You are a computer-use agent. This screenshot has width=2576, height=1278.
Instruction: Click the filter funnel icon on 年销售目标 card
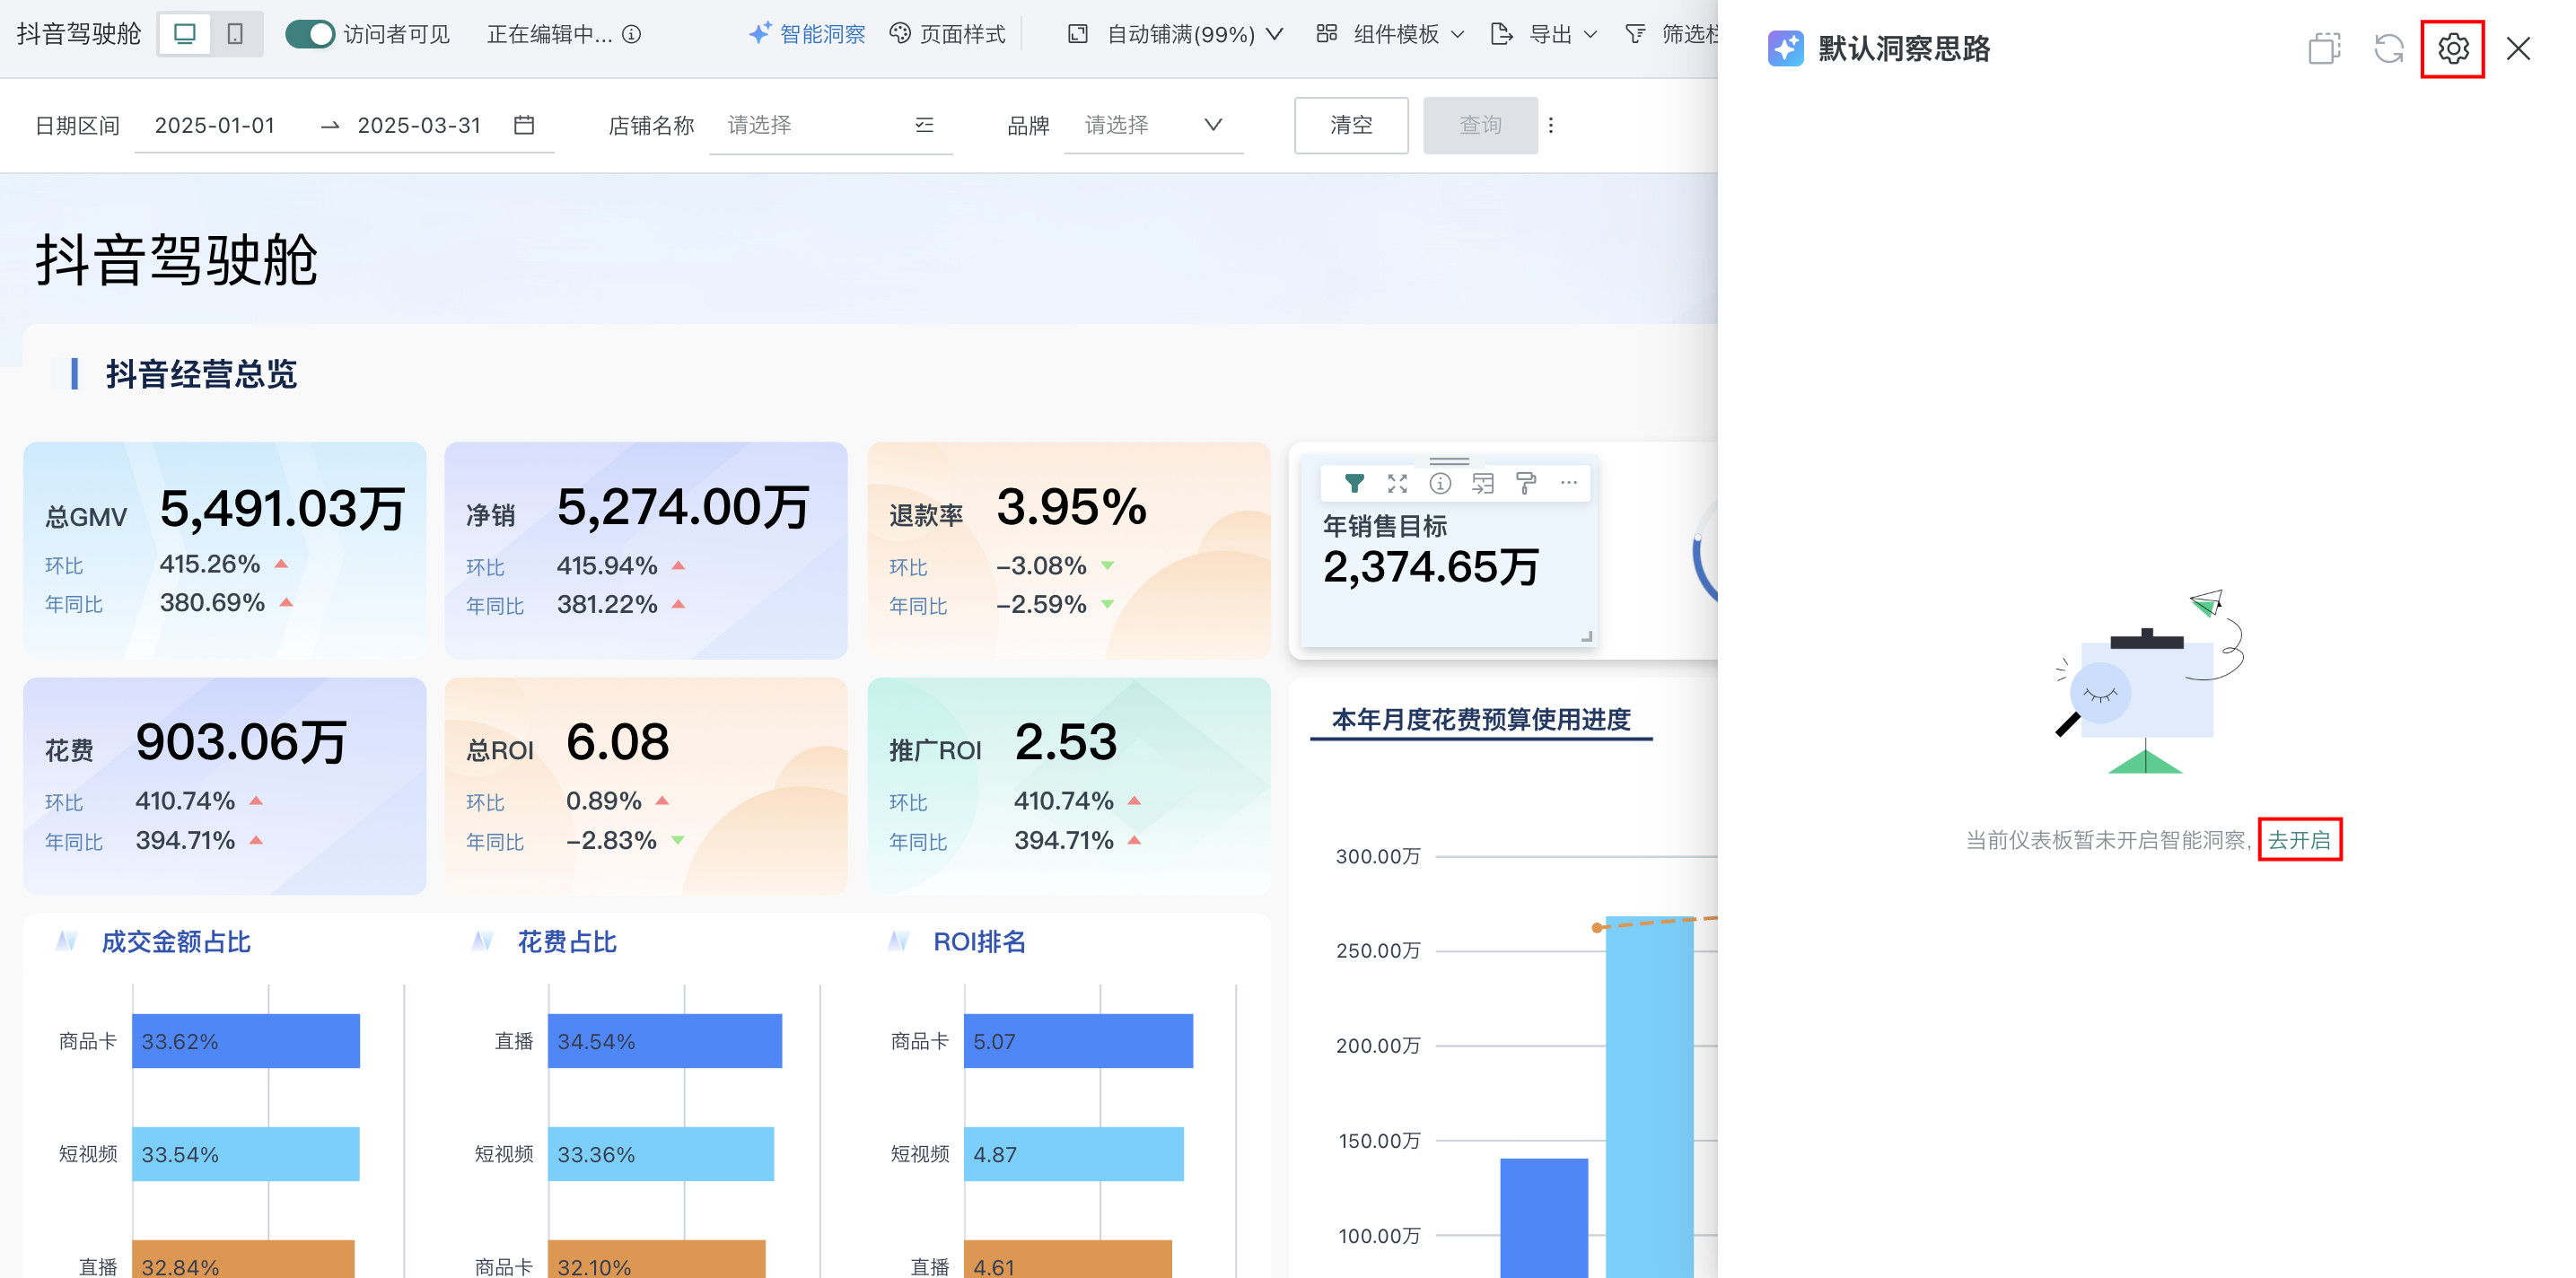coord(1354,484)
